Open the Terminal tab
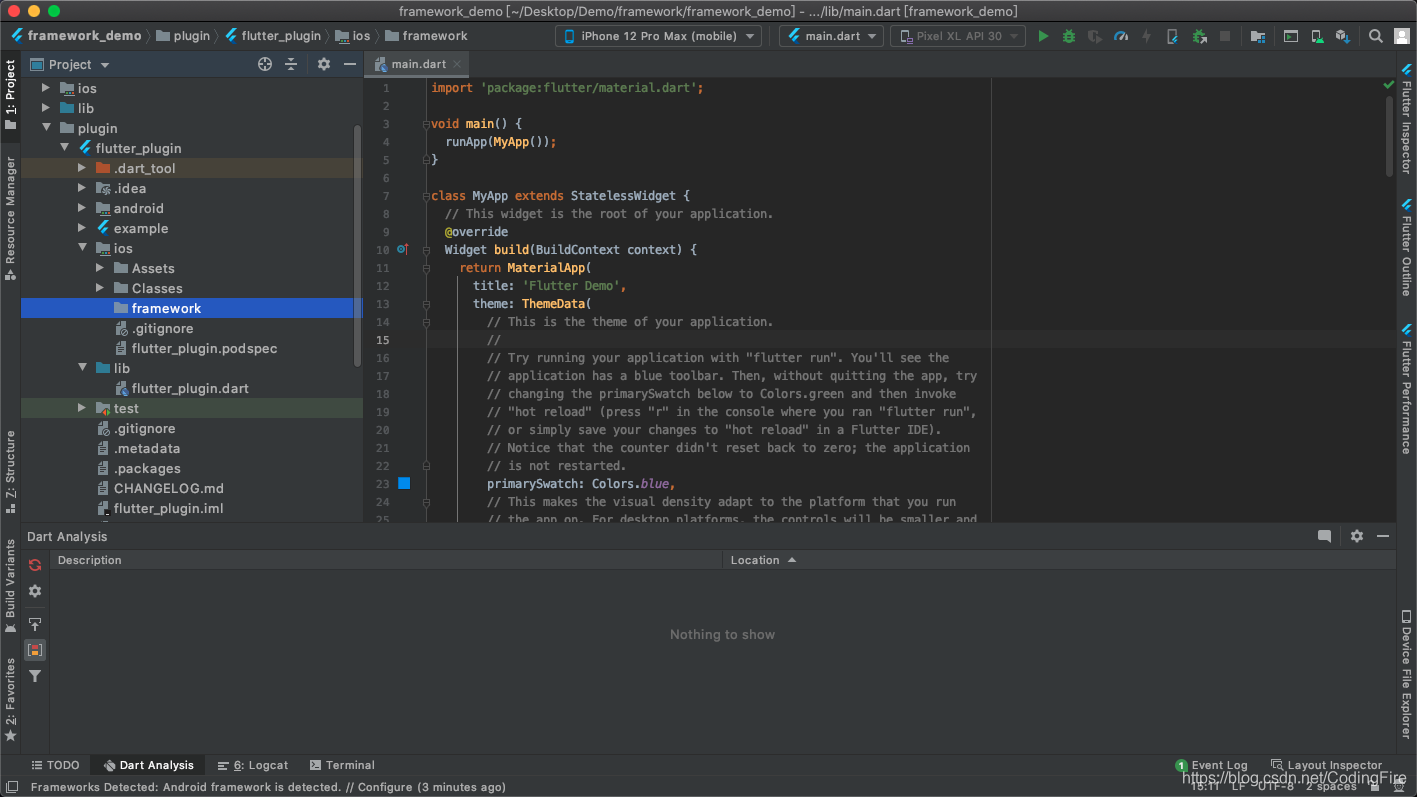This screenshot has height=797, width=1417. pos(342,765)
